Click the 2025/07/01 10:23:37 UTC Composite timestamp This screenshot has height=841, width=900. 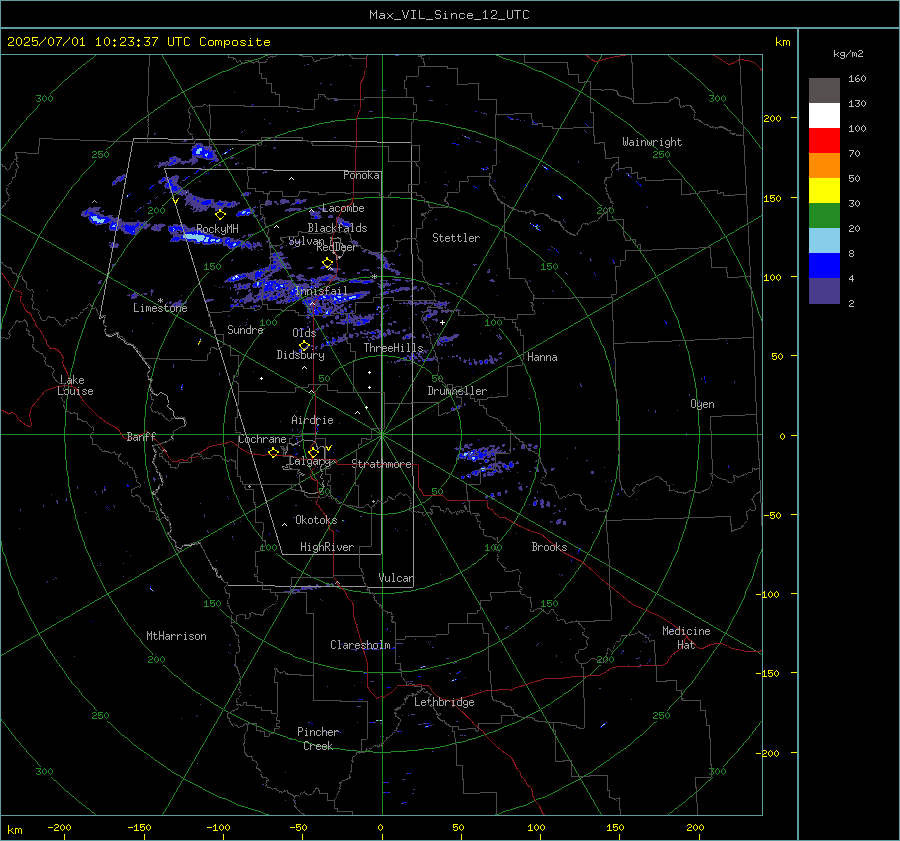pos(139,42)
